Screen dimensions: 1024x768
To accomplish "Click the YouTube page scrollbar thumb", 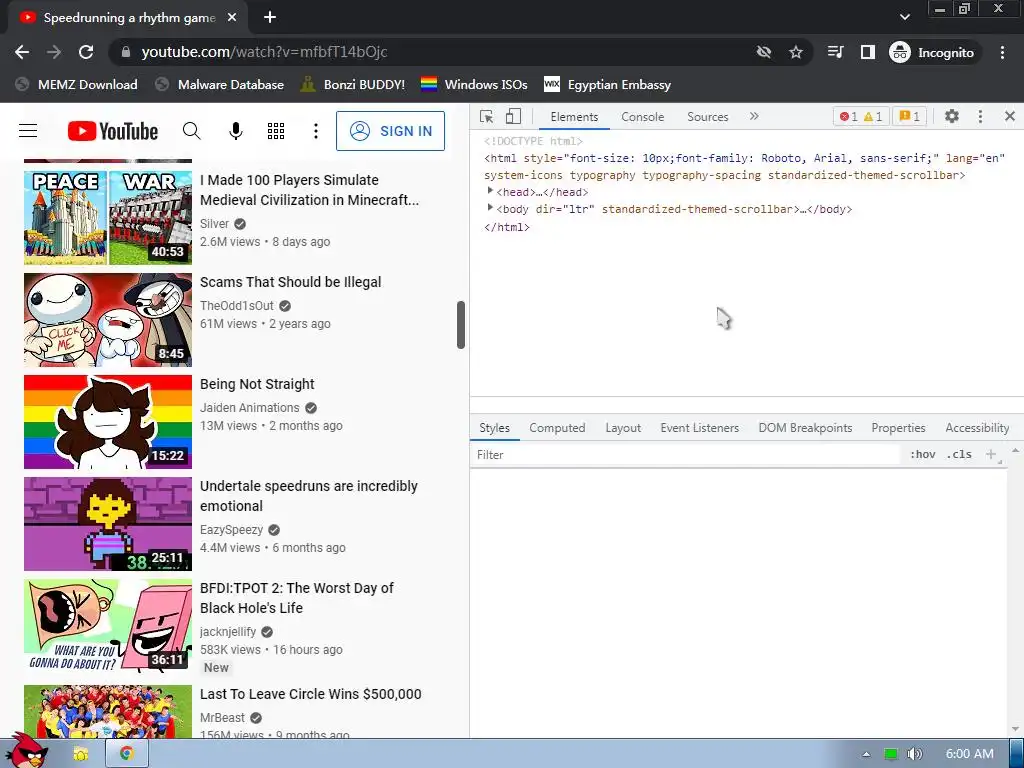I will point(460,325).
